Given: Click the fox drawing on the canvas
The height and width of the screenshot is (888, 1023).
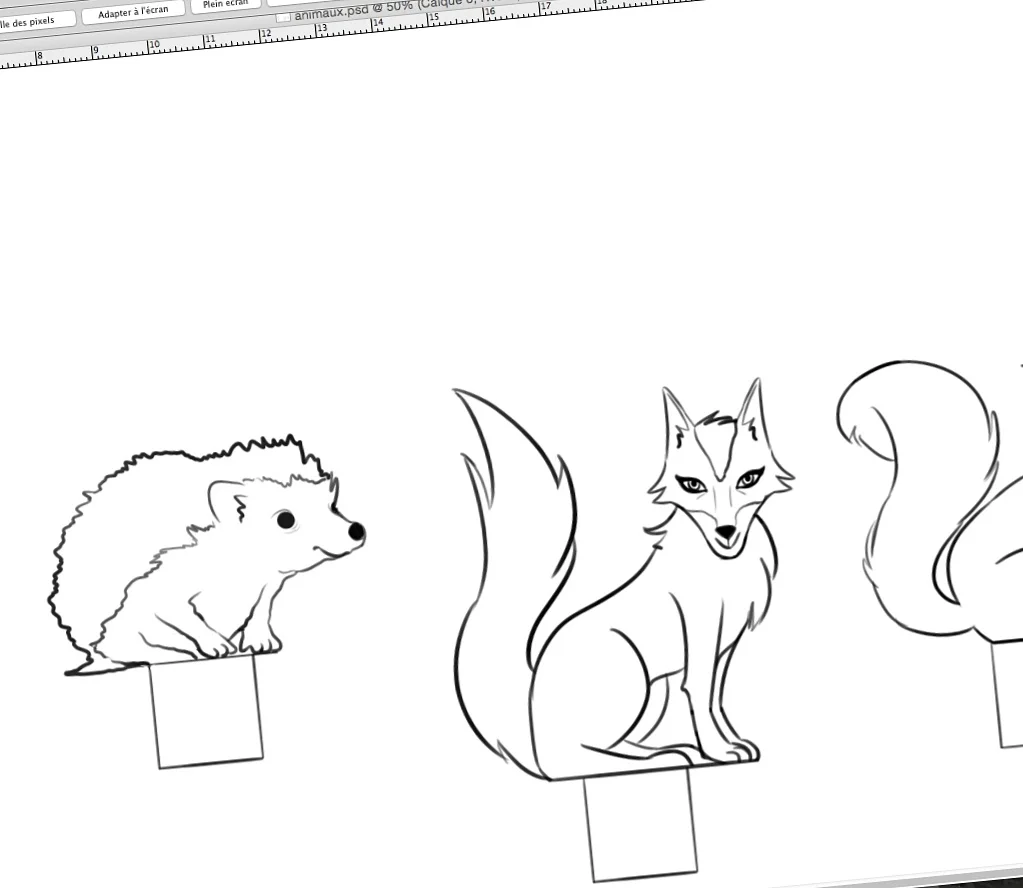Looking at the screenshot, I should [623, 579].
